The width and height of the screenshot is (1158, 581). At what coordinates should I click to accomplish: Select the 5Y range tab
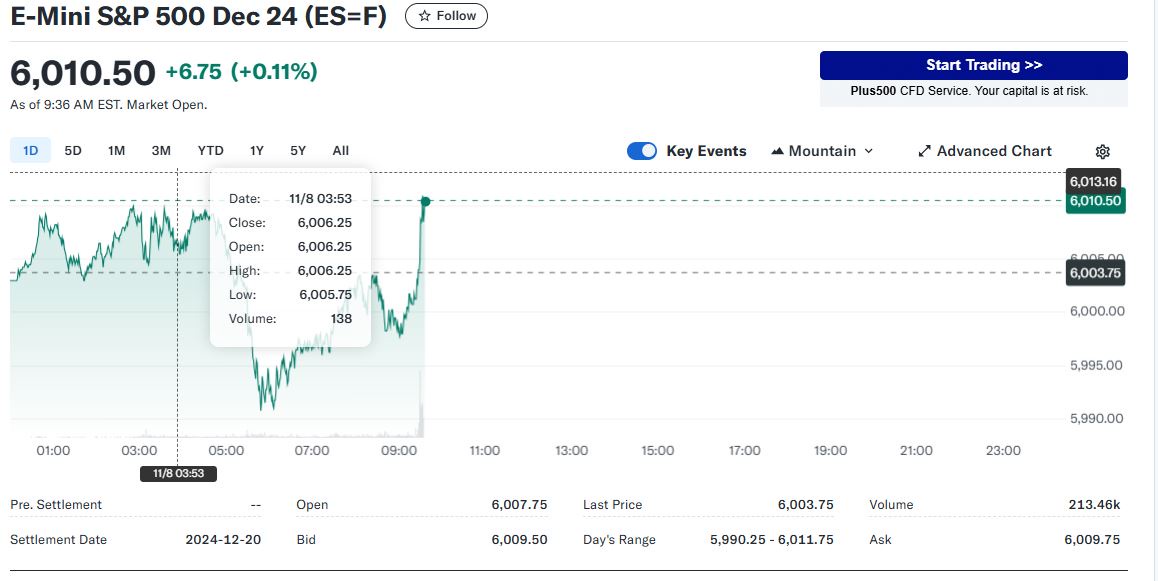click(298, 151)
